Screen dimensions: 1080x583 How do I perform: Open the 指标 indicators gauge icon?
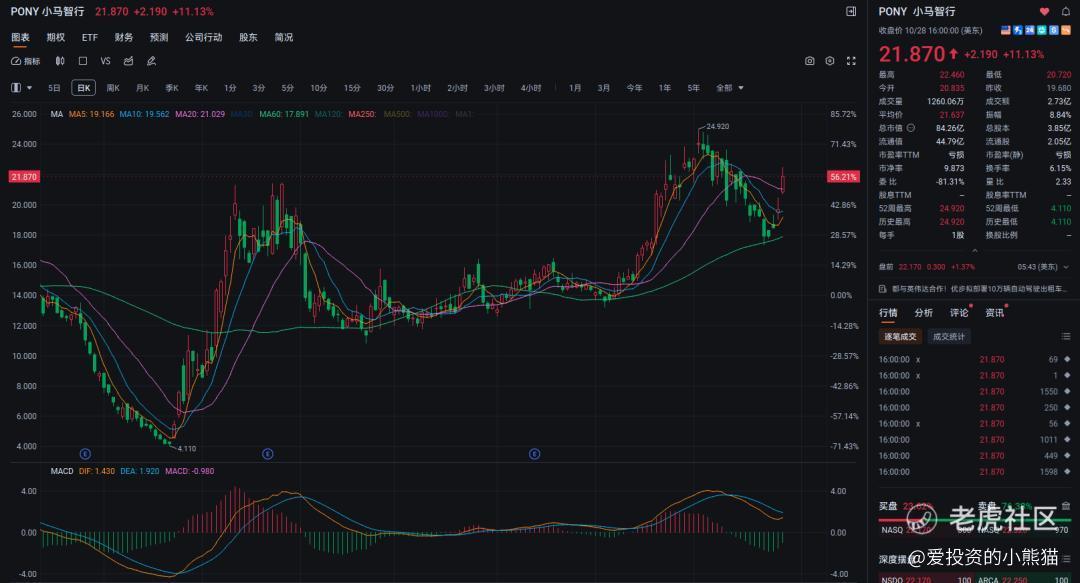coord(16,61)
